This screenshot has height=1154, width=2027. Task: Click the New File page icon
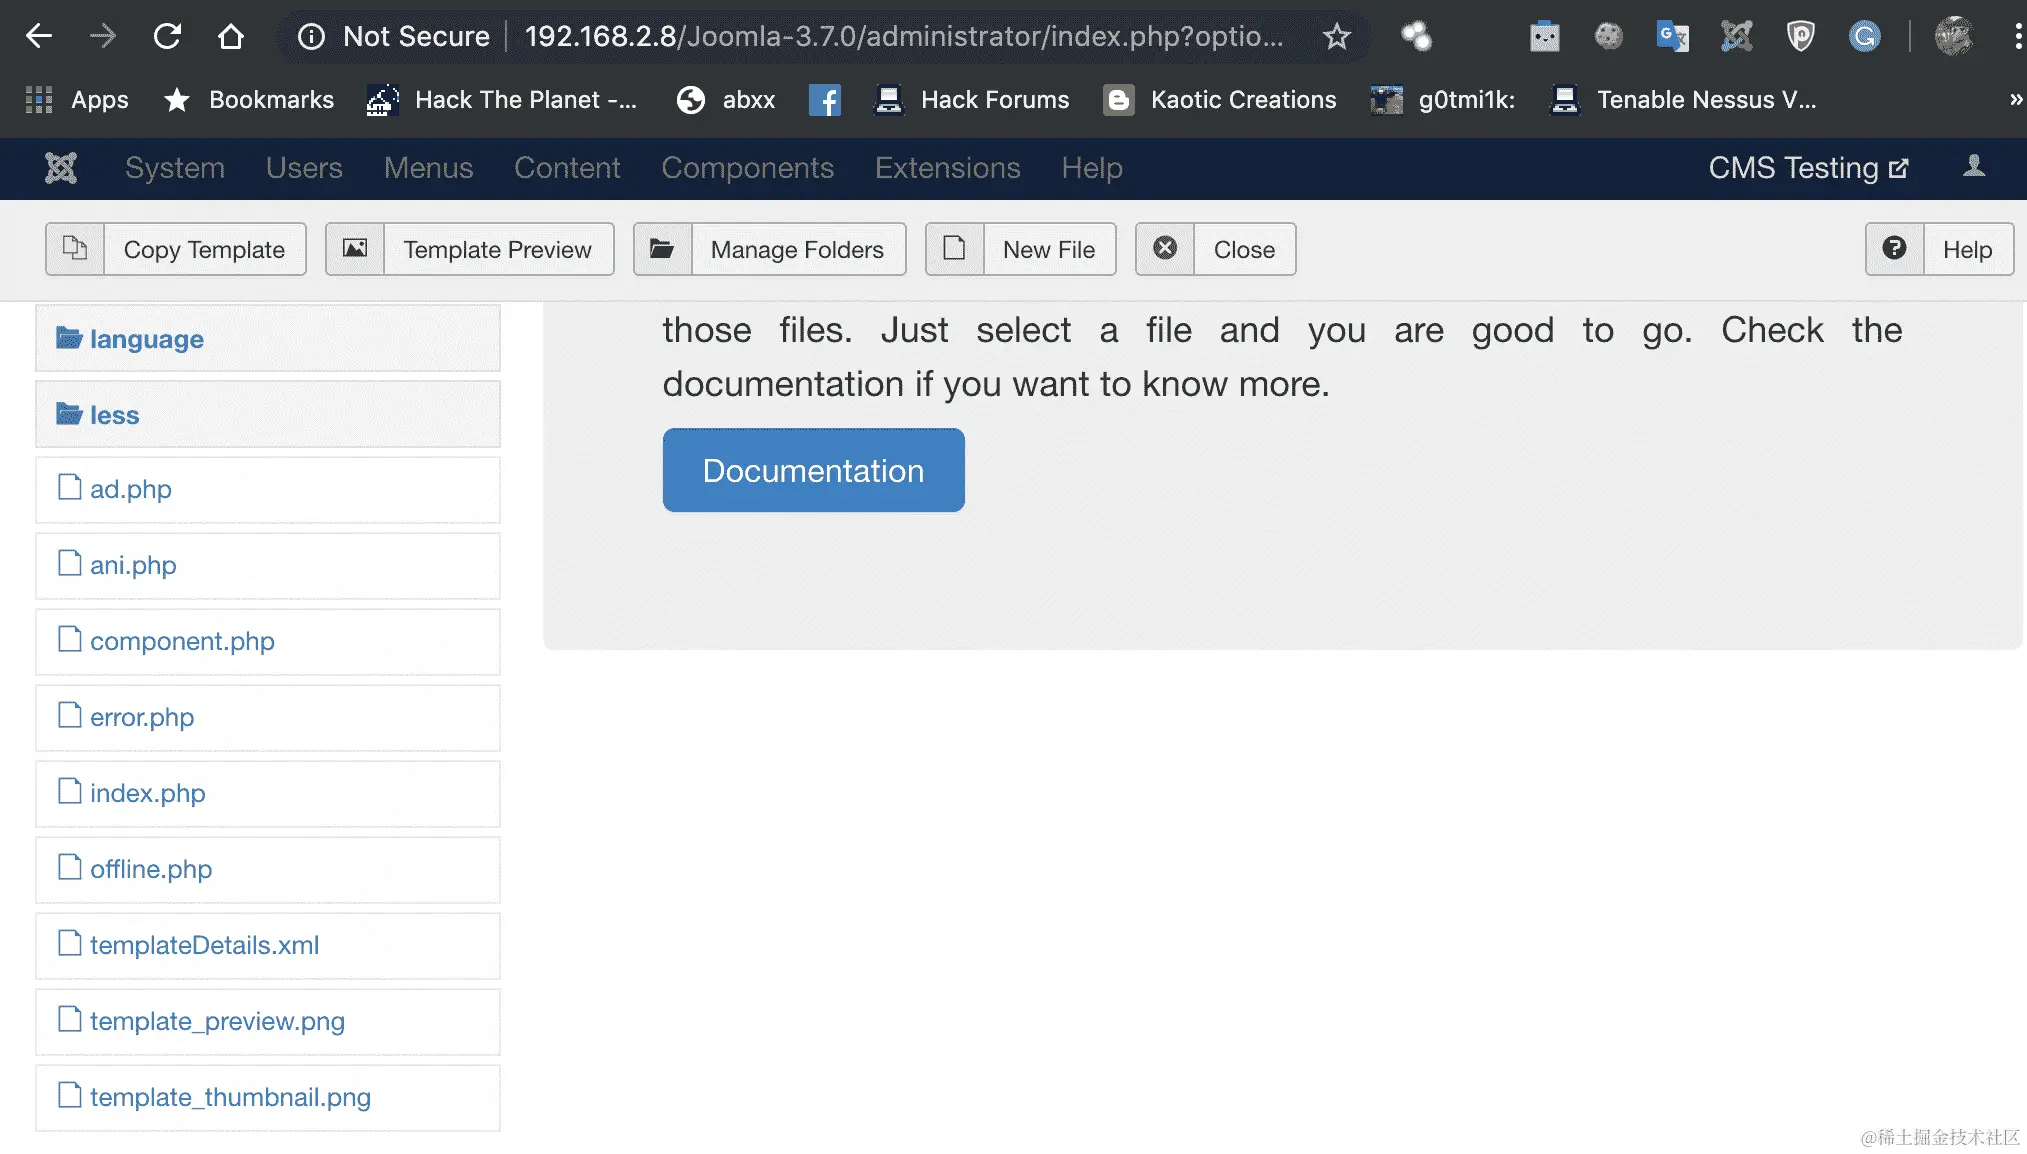pos(954,248)
